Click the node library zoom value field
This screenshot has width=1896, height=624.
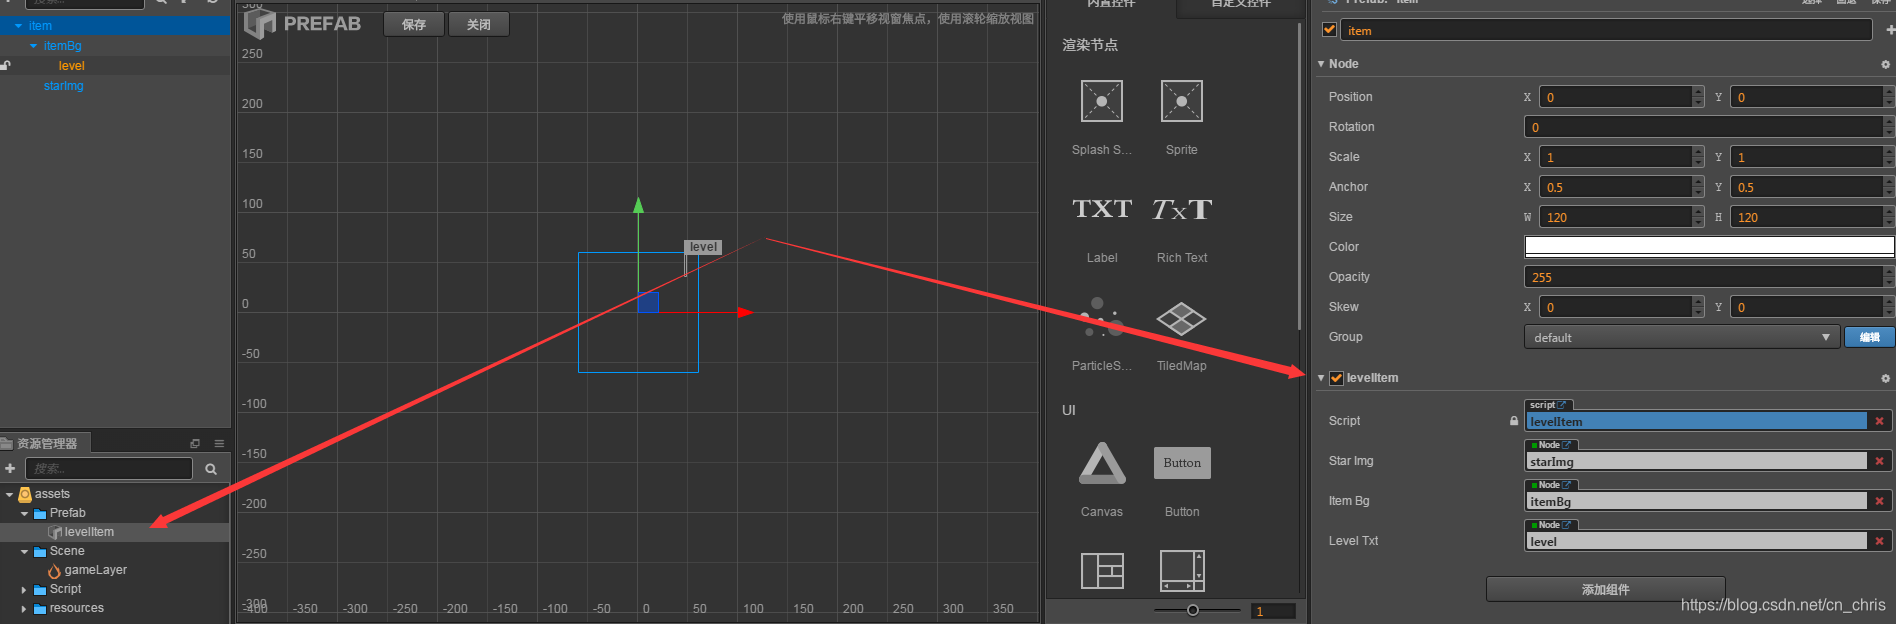pos(1273,611)
